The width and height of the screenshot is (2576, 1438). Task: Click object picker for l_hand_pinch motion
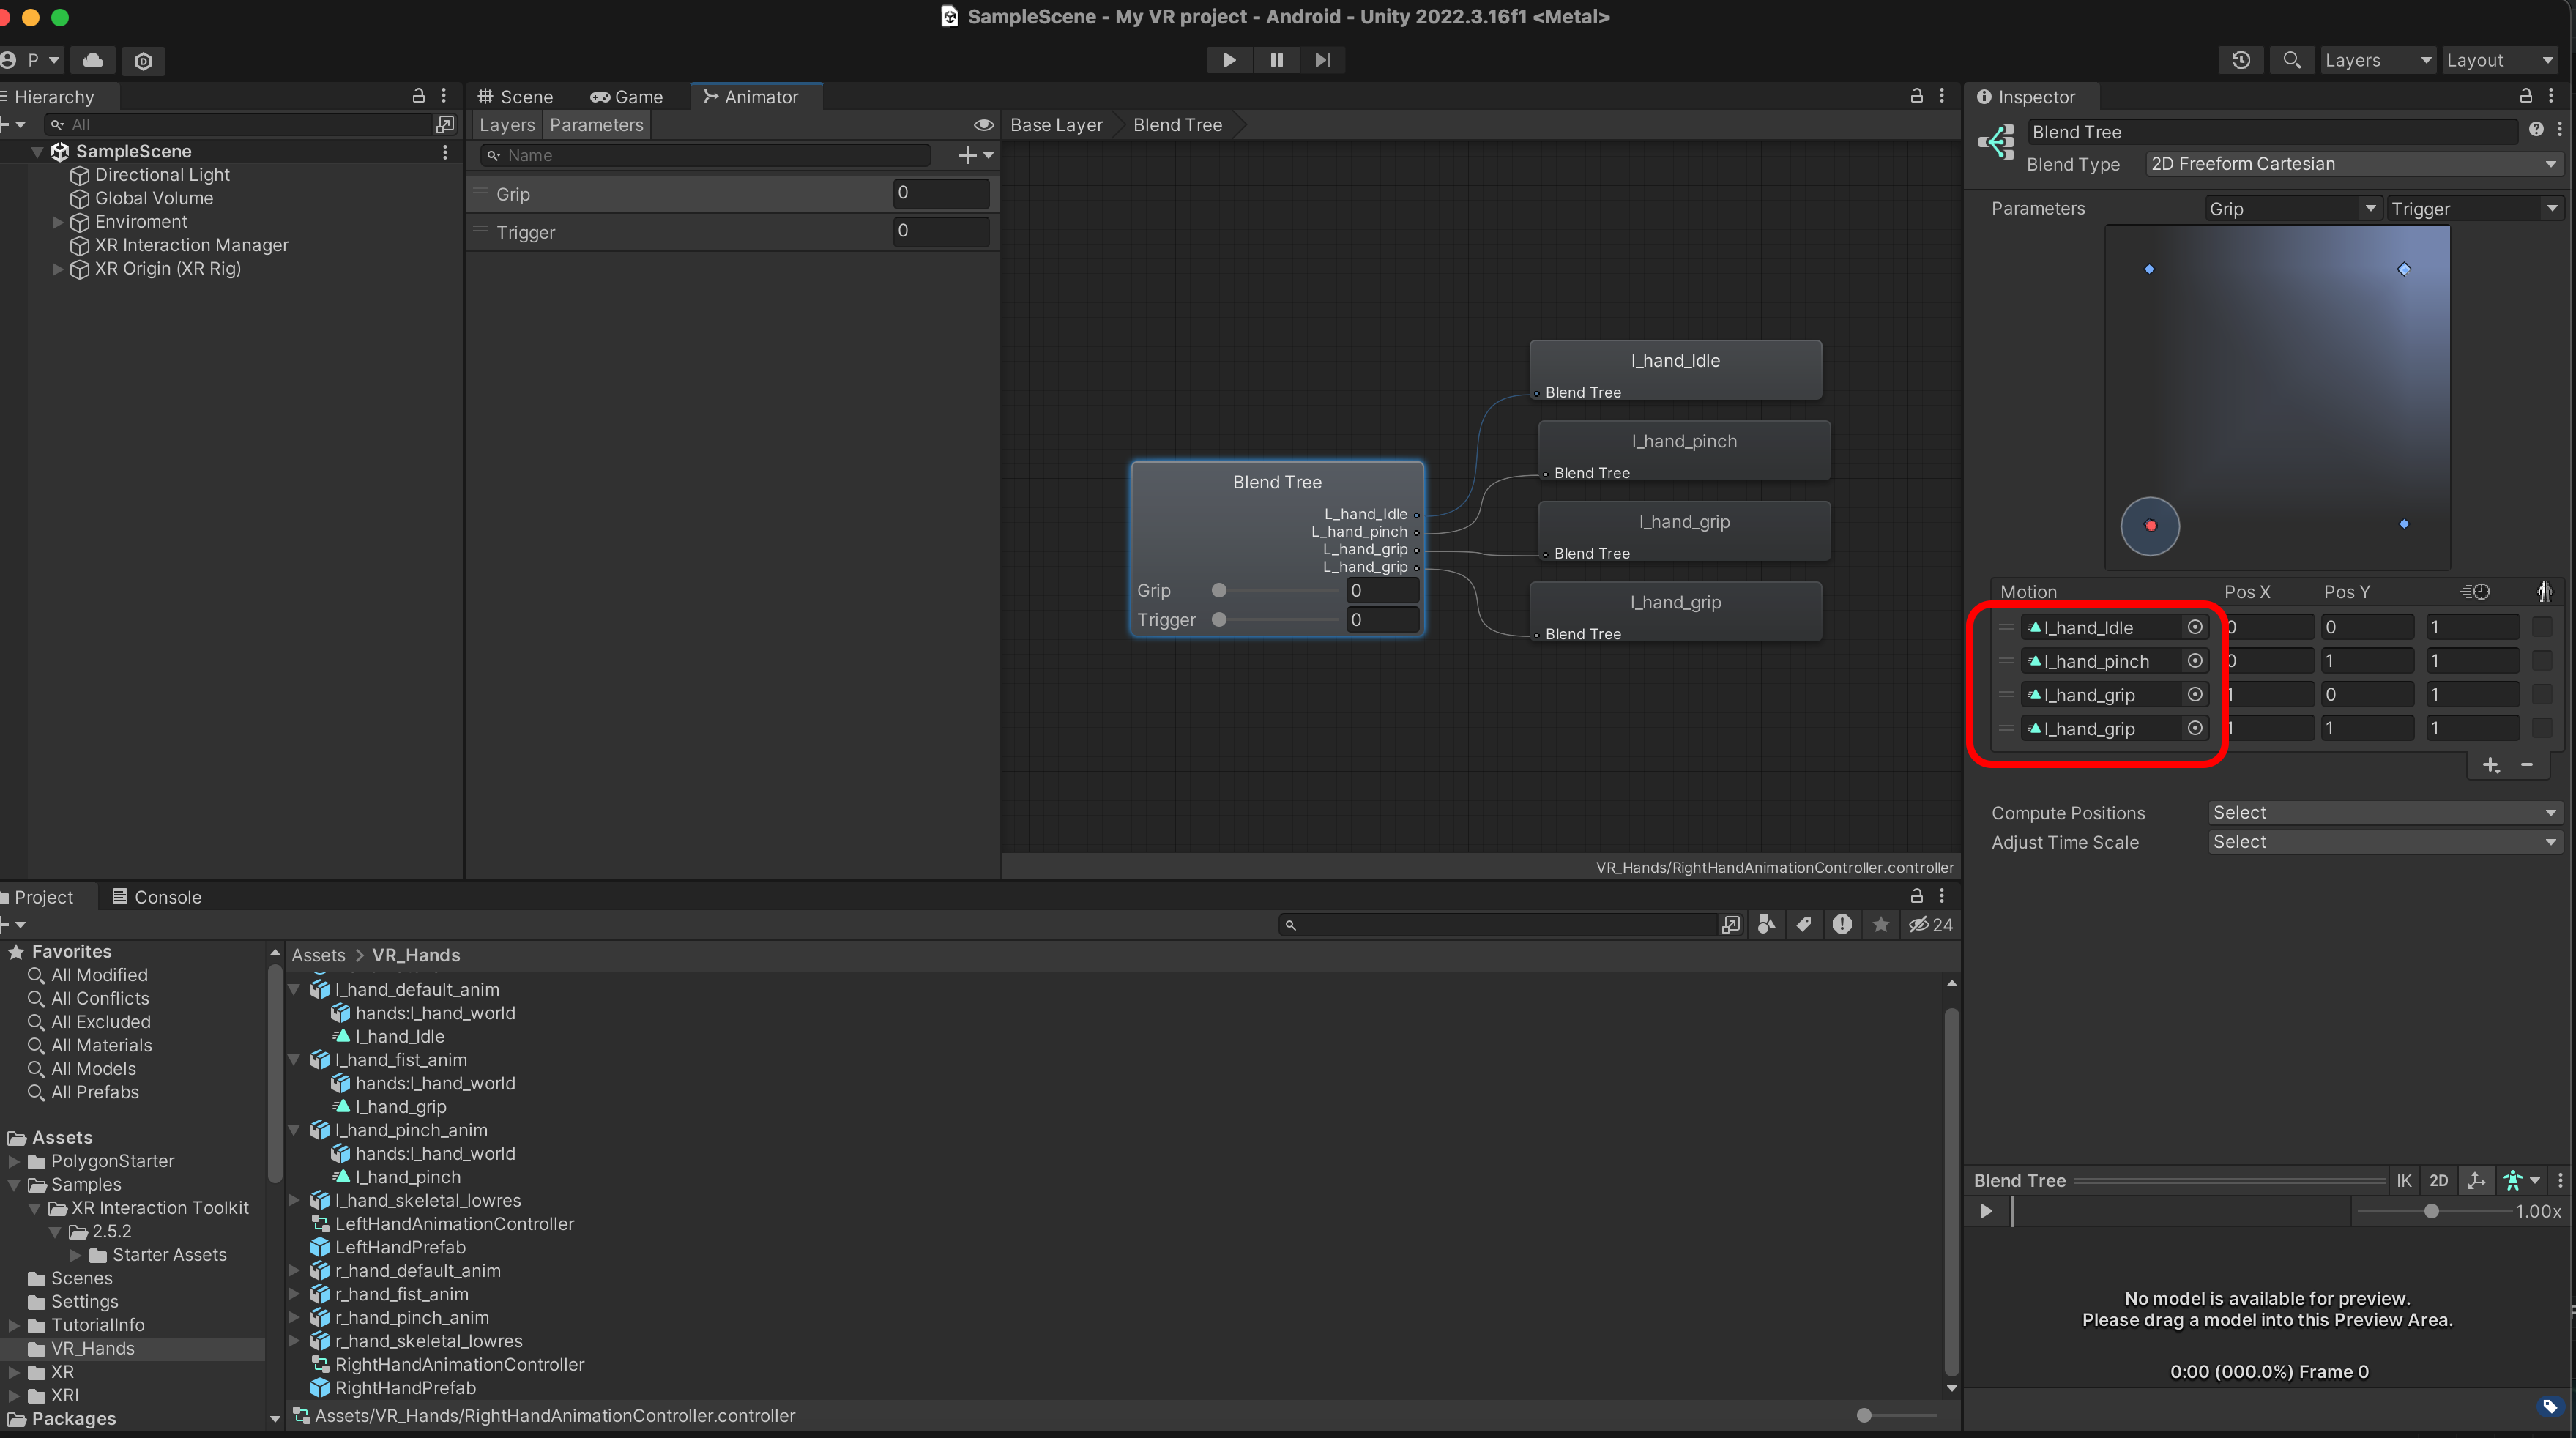pyautogui.click(x=2194, y=661)
